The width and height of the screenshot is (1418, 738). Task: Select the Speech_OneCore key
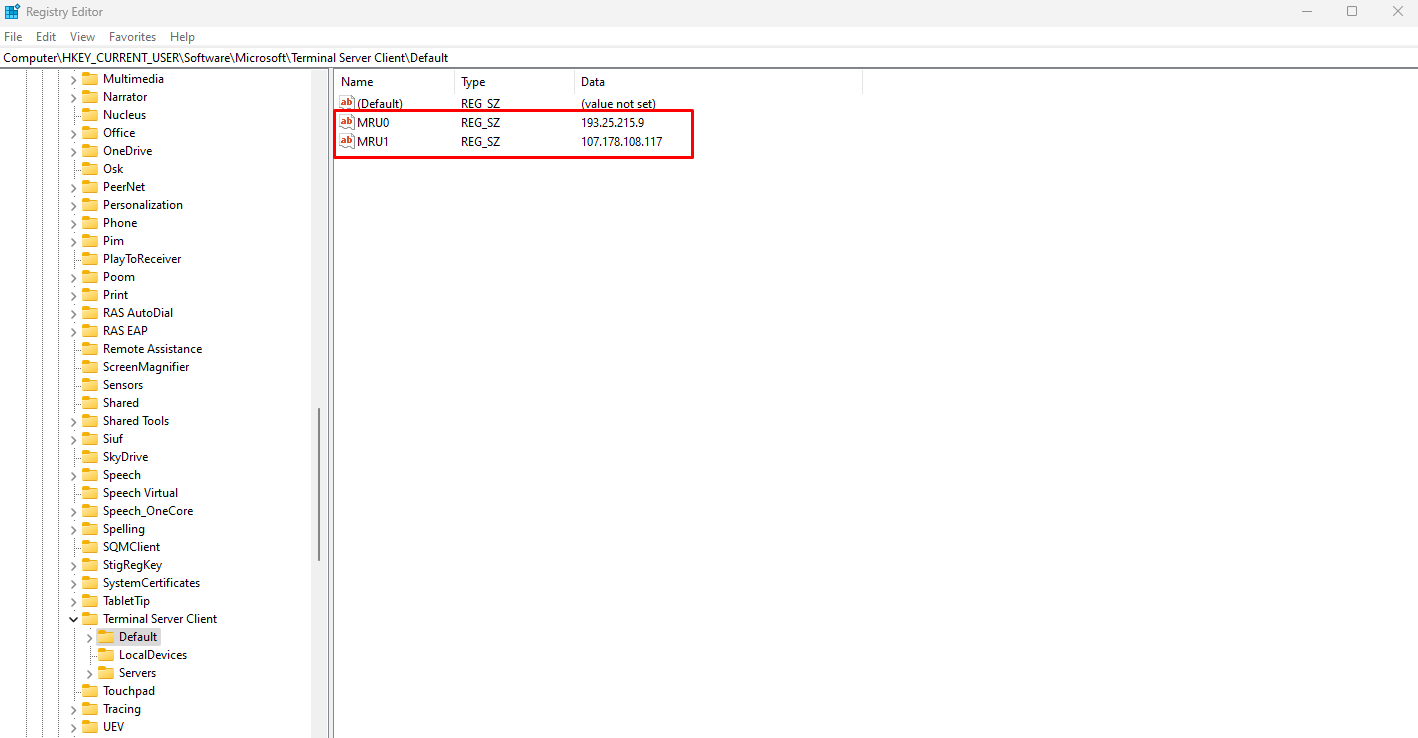pos(148,511)
